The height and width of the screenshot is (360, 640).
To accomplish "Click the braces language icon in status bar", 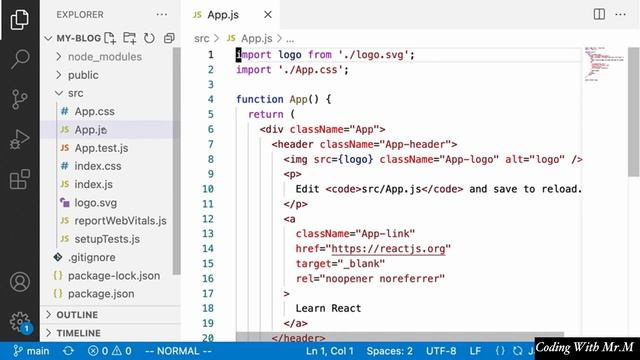I will (x=500, y=351).
